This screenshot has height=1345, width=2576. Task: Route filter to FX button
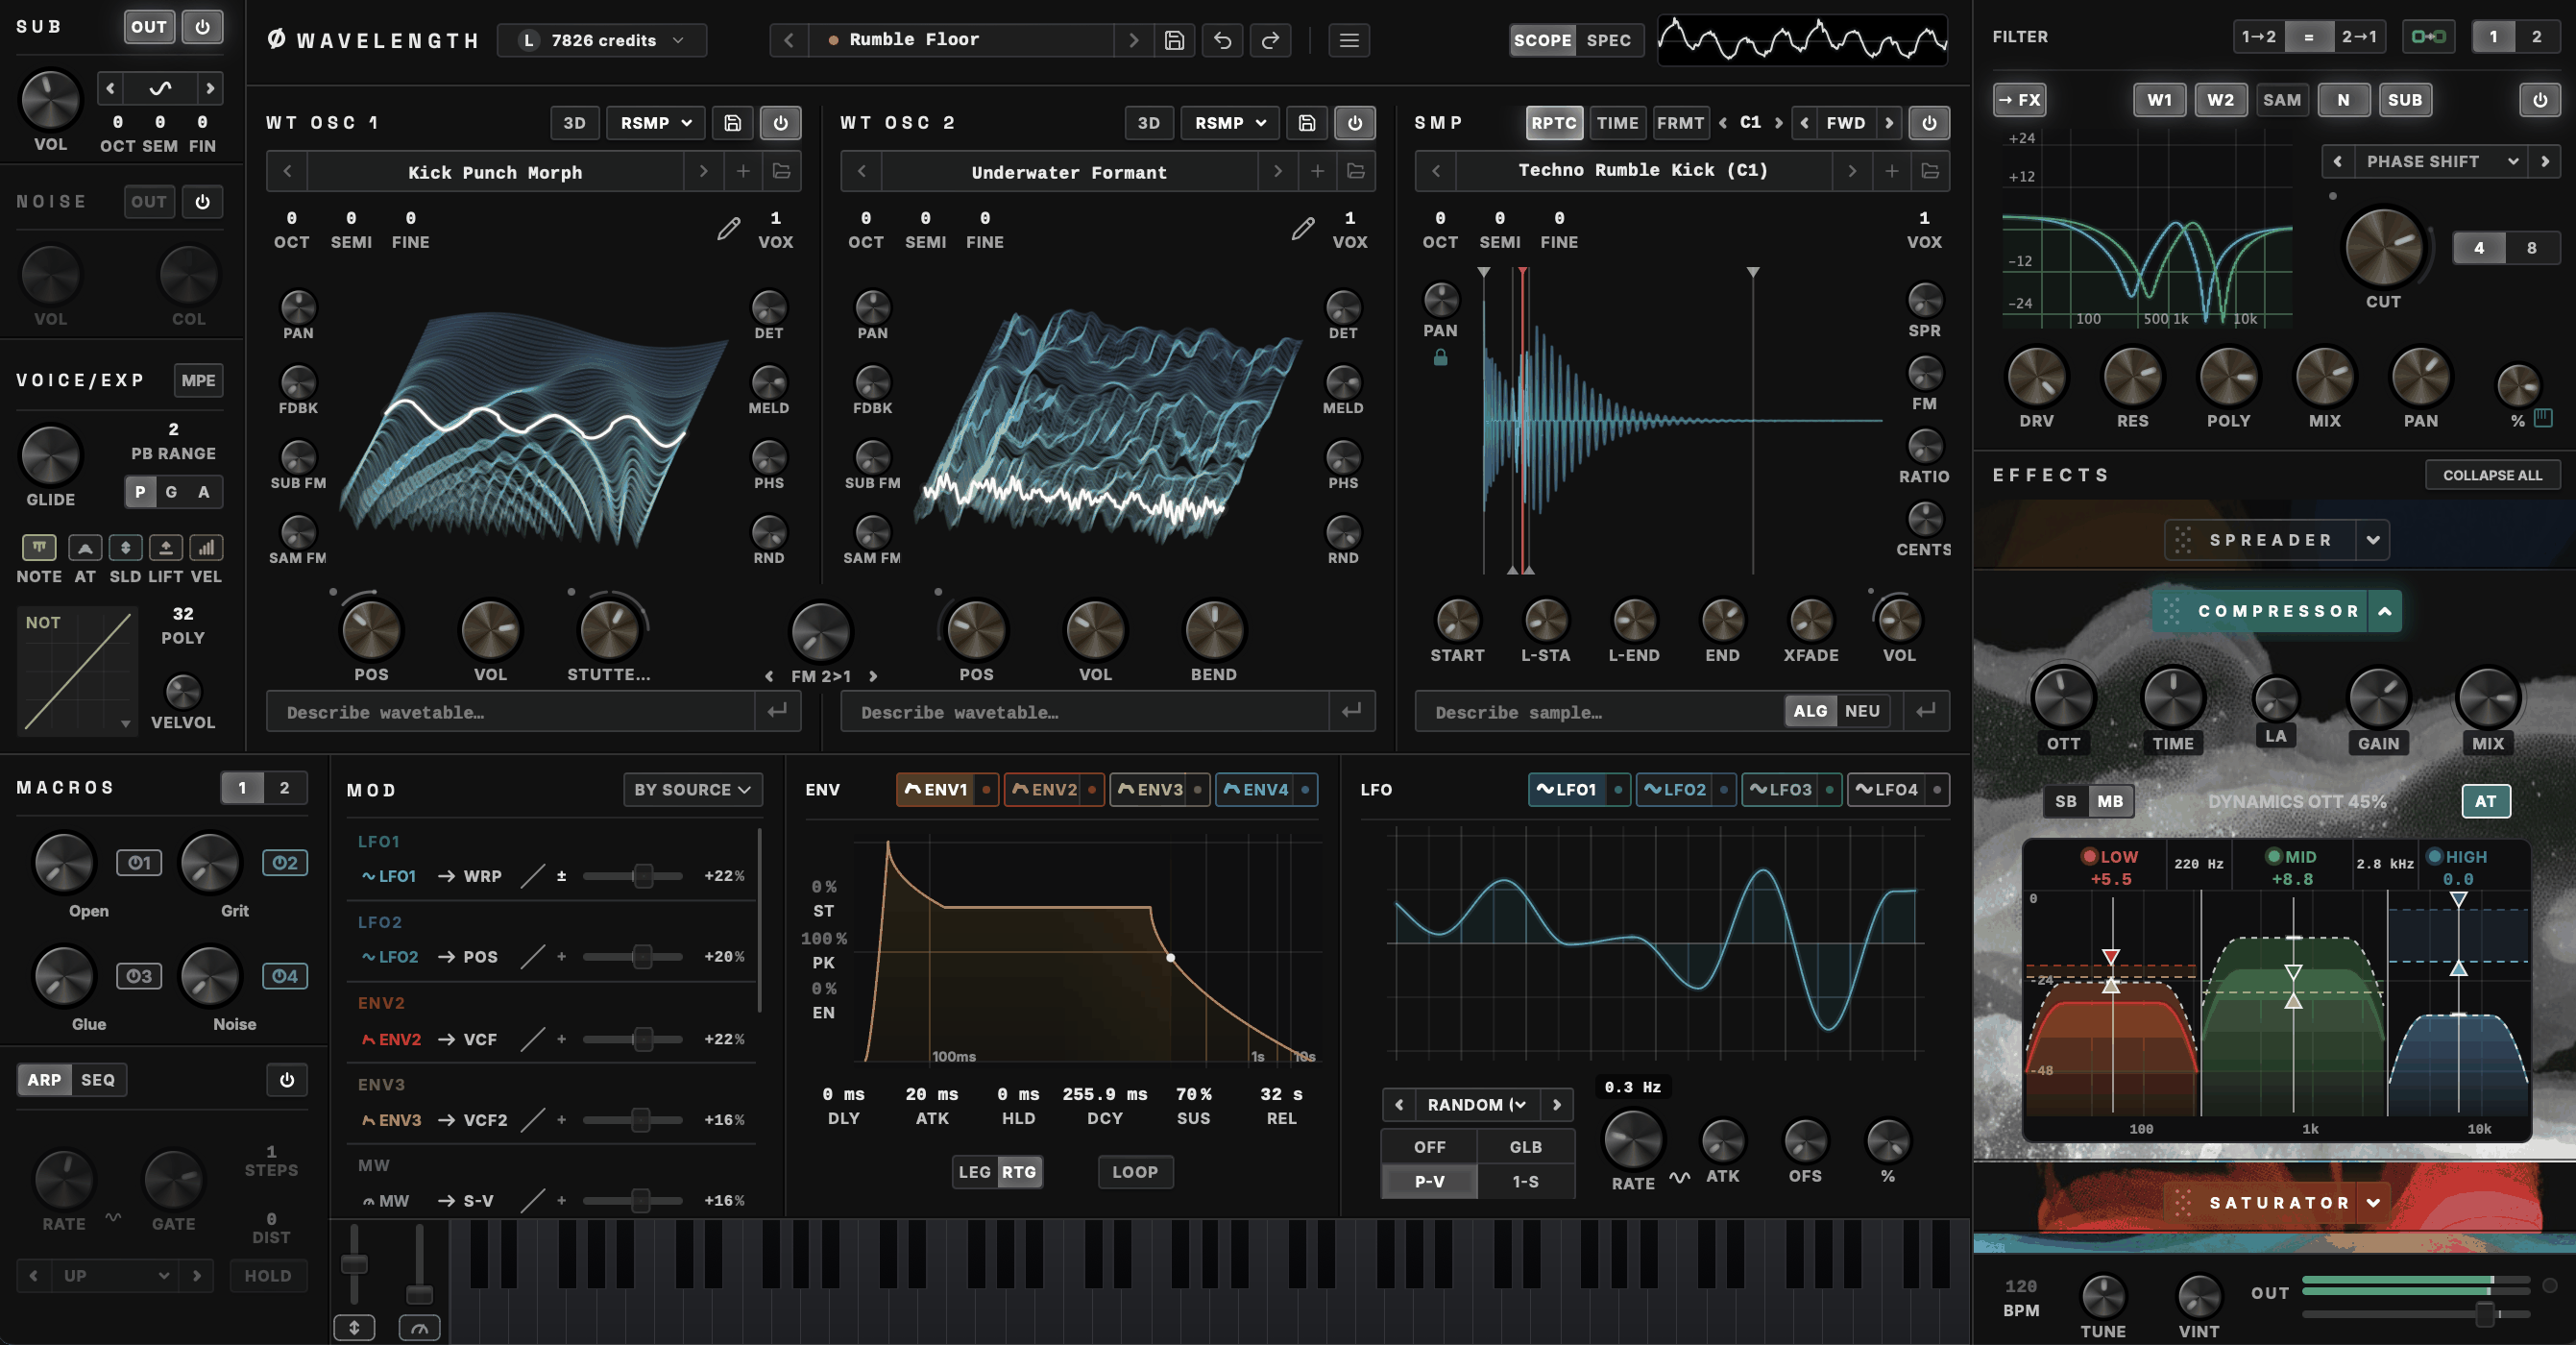click(x=2019, y=100)
